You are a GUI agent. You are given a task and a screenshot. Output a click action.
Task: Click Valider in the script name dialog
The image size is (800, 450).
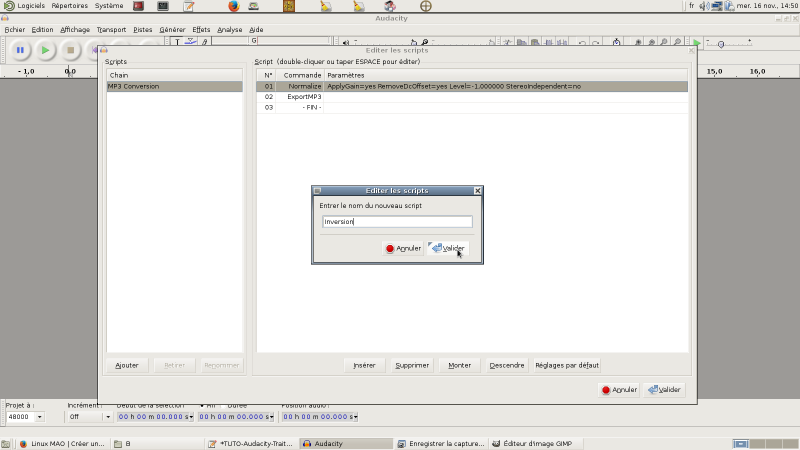tap(448, 248)
